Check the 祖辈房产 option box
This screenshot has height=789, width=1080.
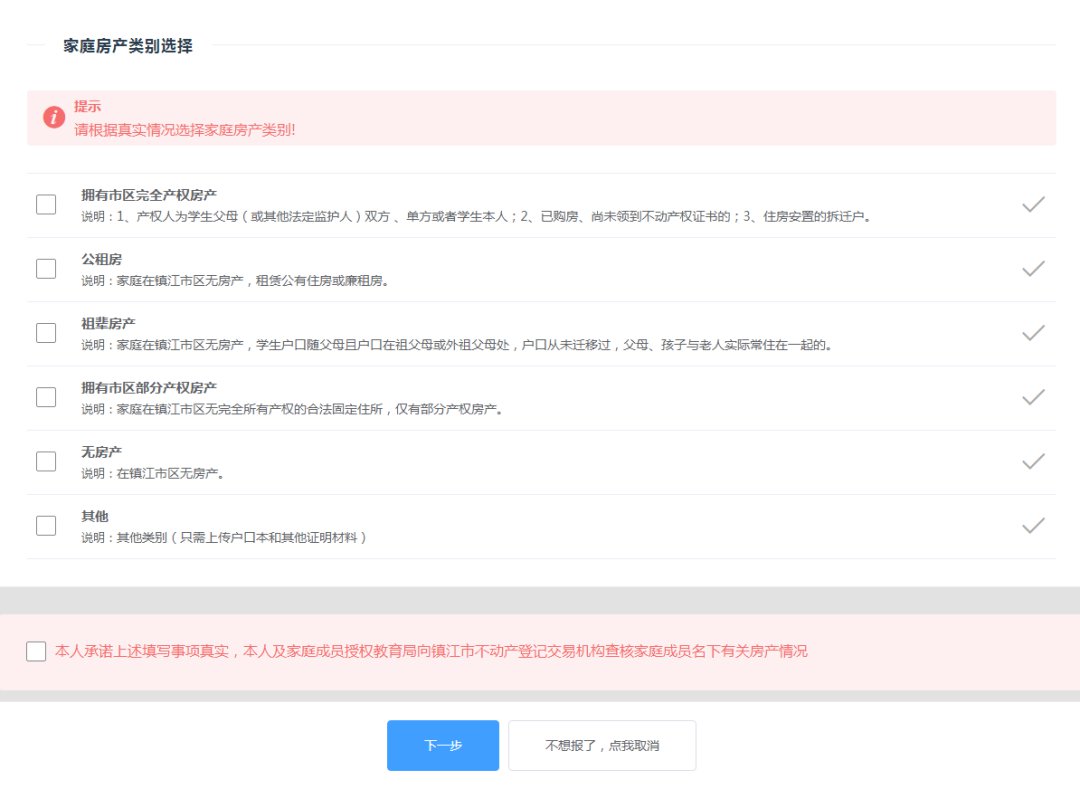(x=46, y=333)
